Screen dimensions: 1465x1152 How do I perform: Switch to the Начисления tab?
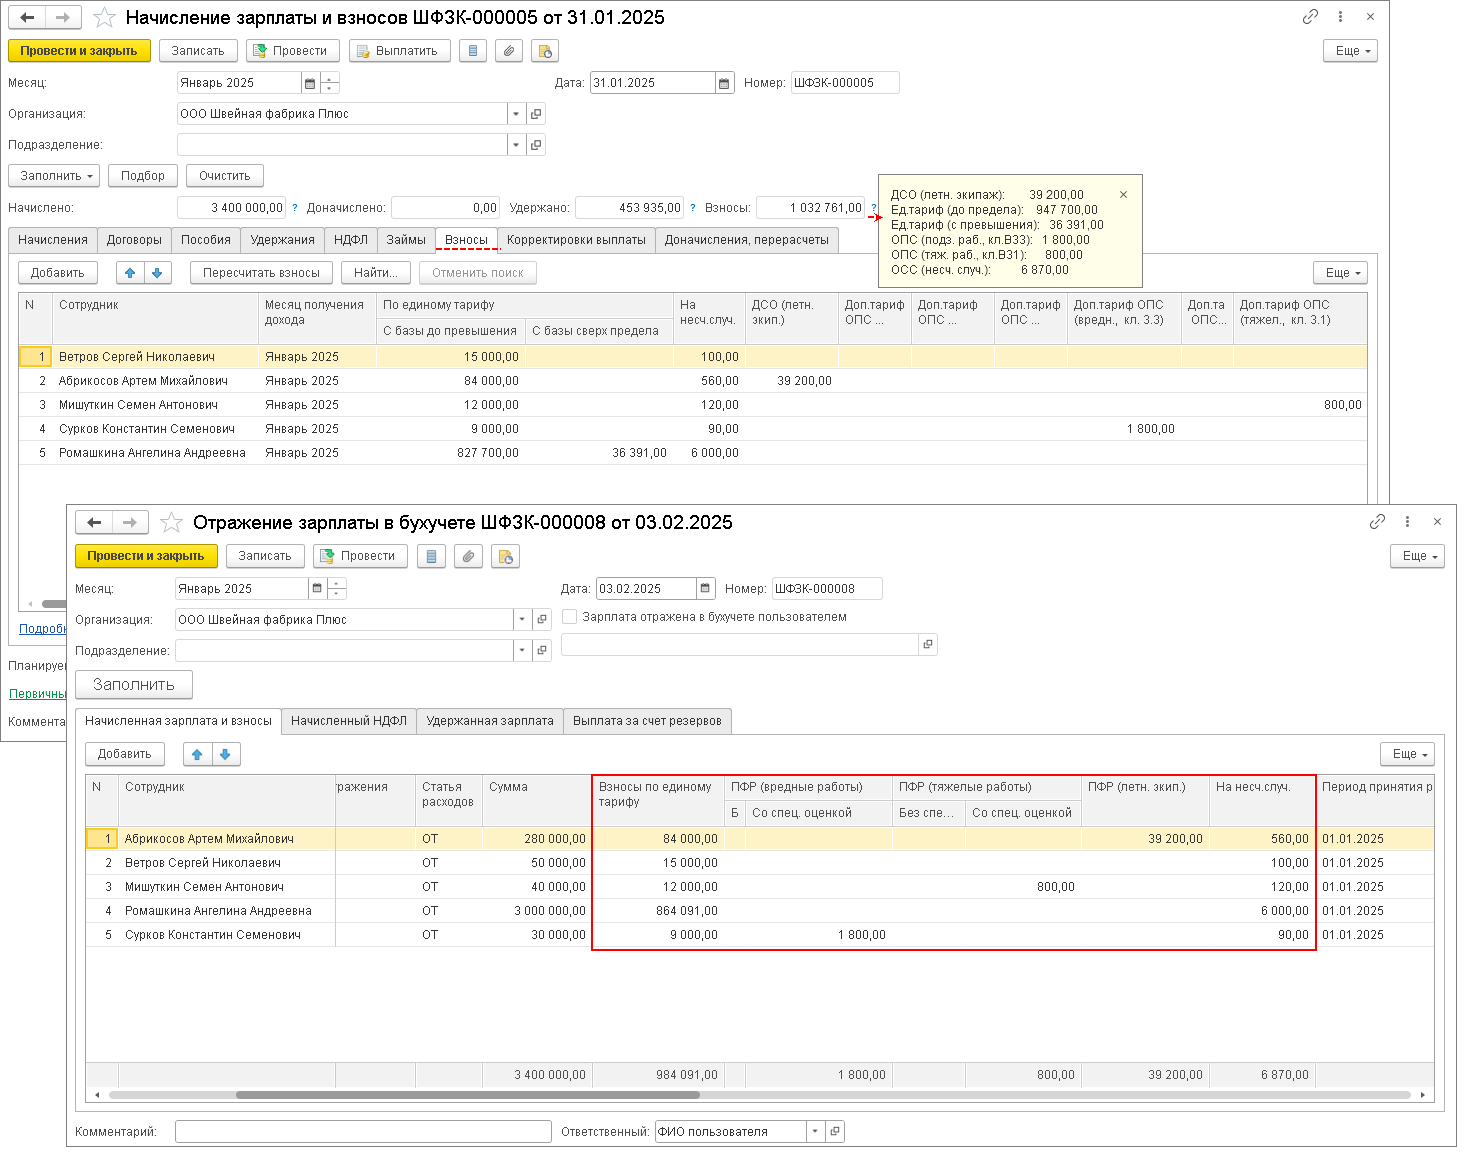point(53,240)
